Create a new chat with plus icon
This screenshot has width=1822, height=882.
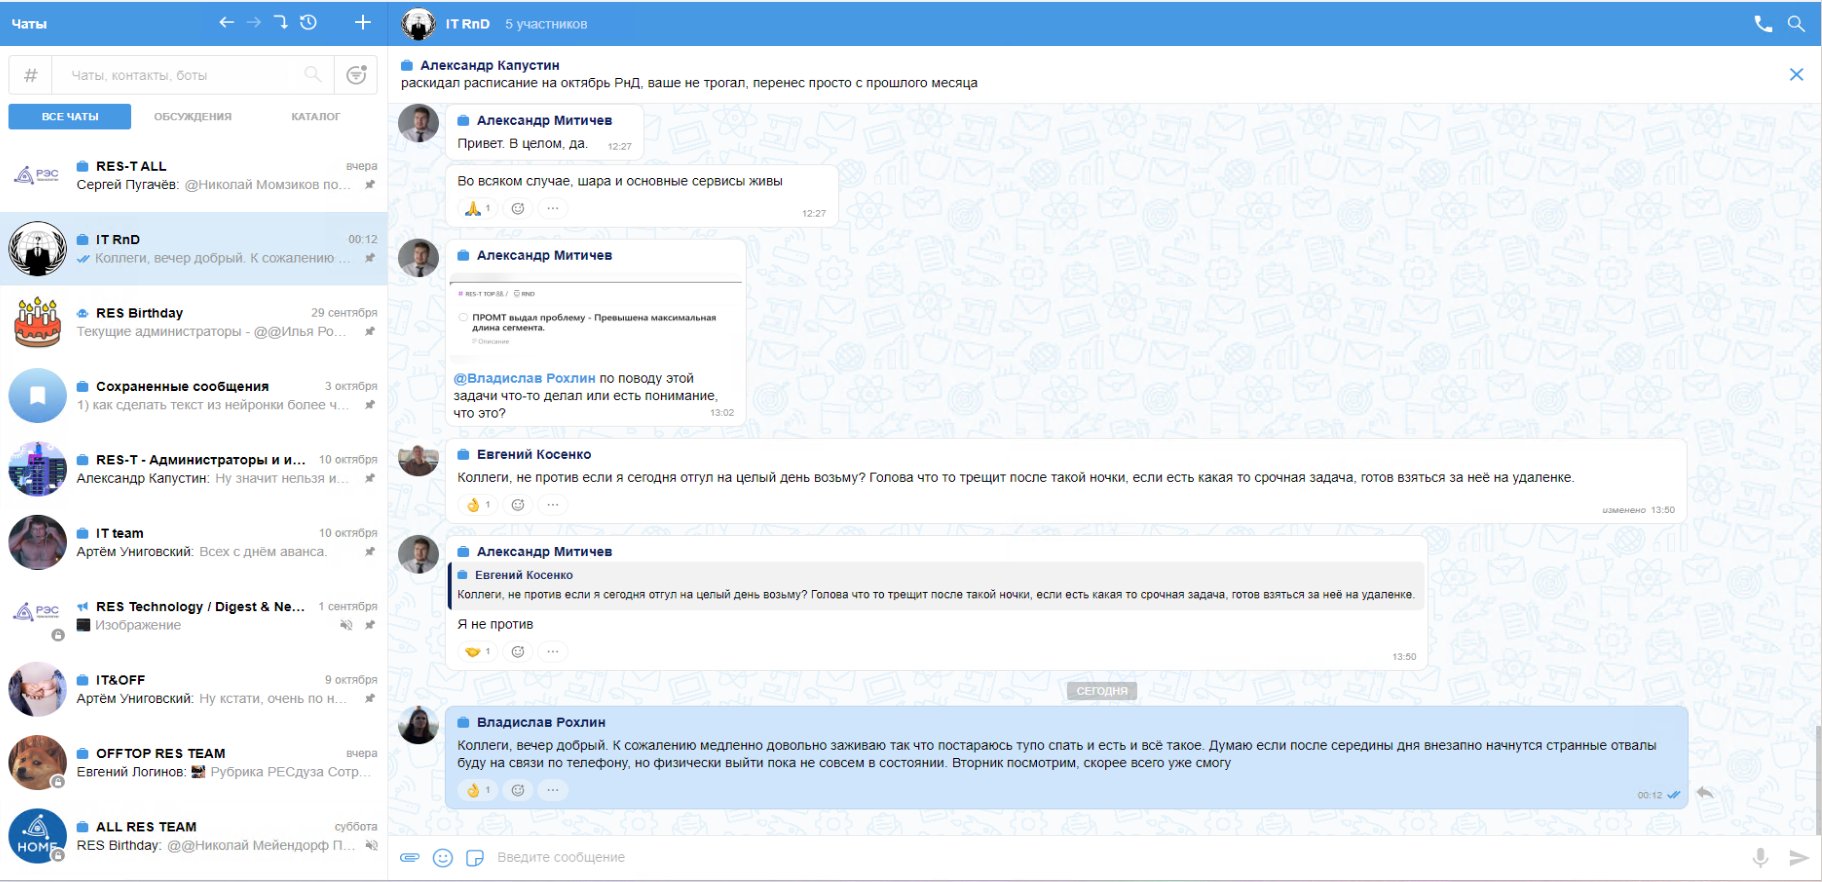click(x=362, y=22)
